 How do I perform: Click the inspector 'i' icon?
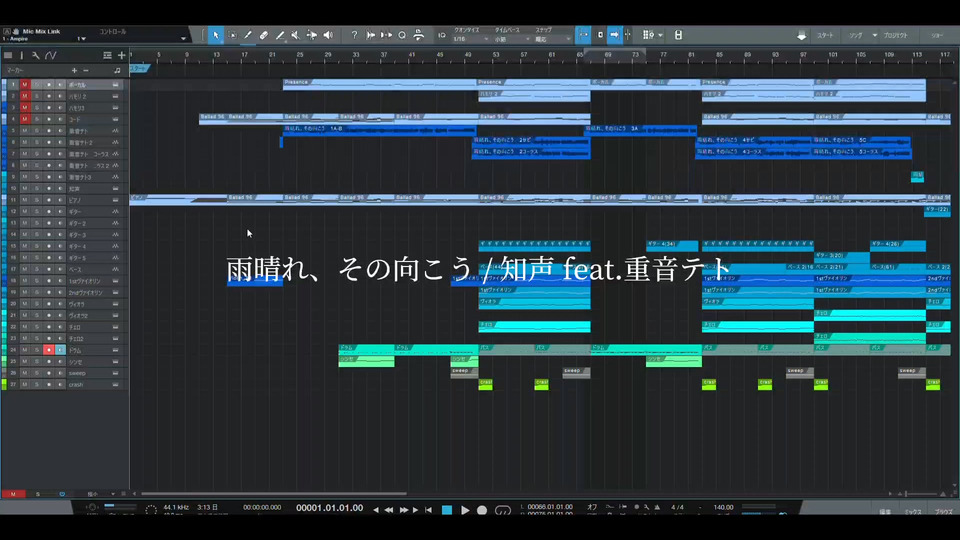tap(21, 55)
